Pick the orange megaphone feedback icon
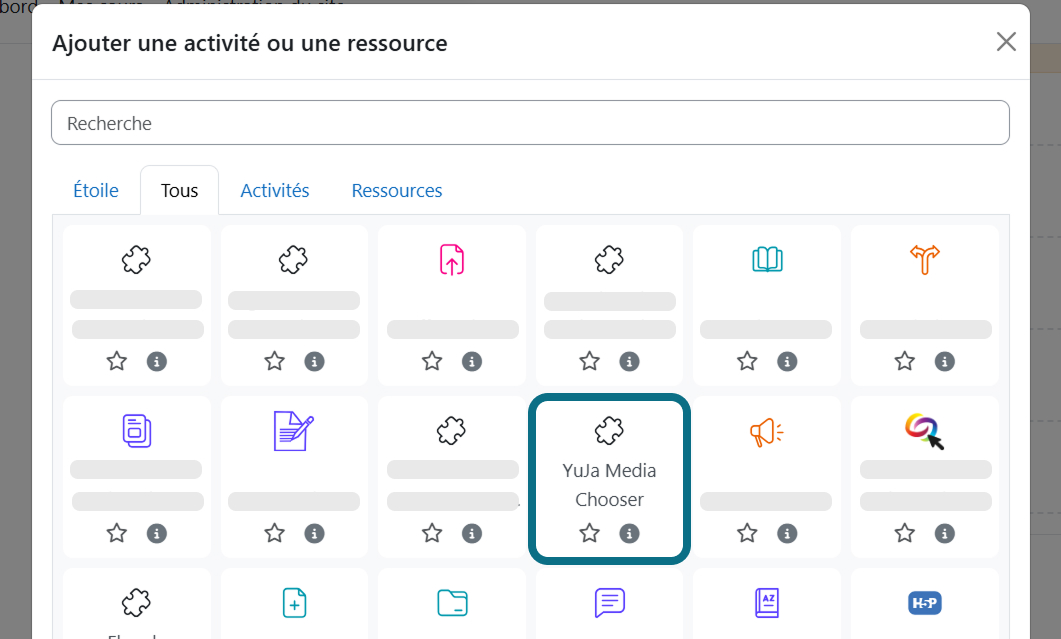Viewport: 1061px width, 639px height. coord(767,432)
